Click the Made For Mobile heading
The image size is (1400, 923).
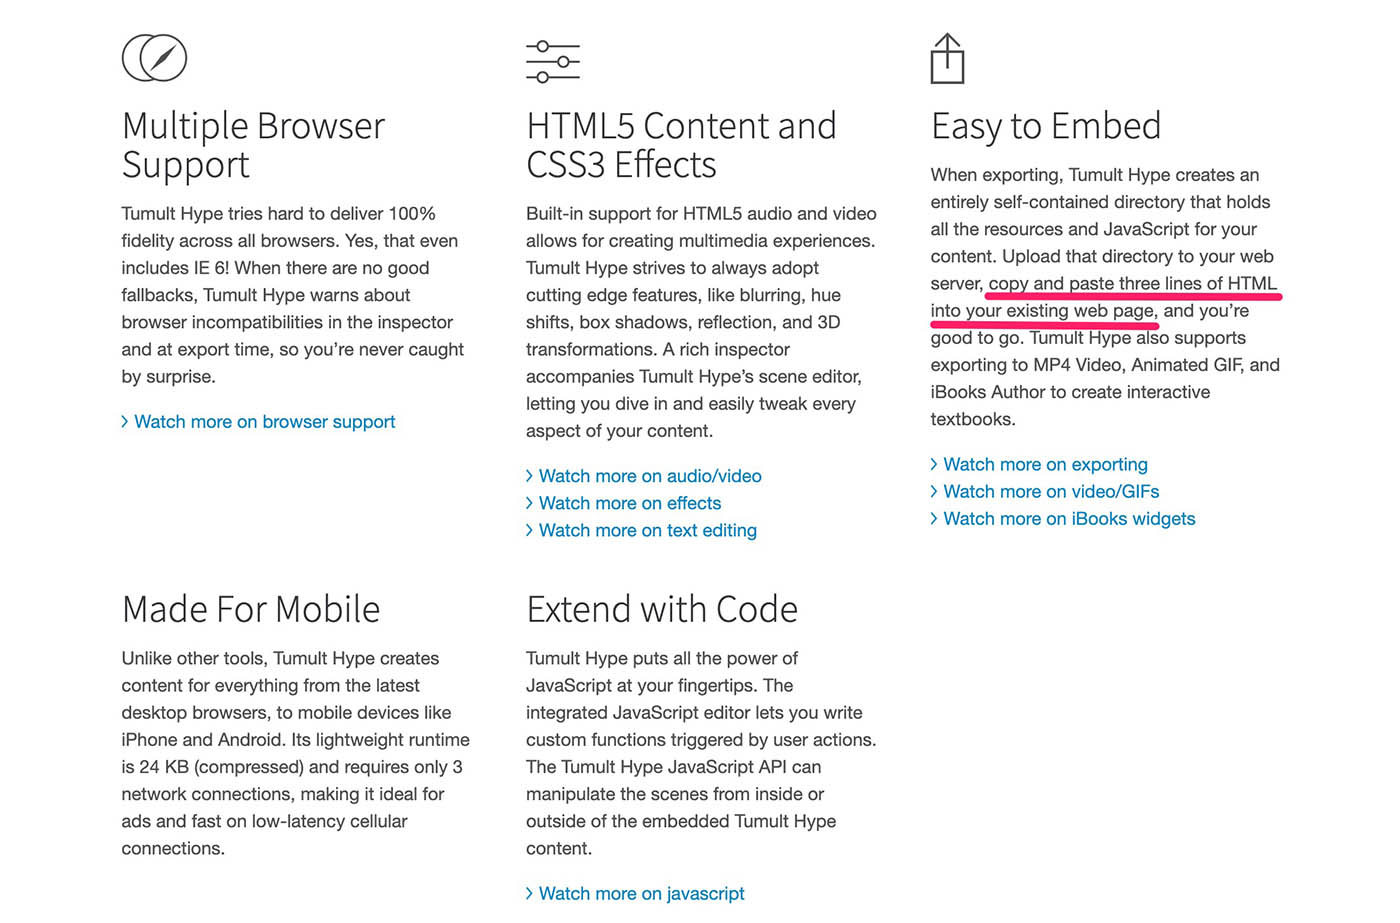tap(251, 609)
